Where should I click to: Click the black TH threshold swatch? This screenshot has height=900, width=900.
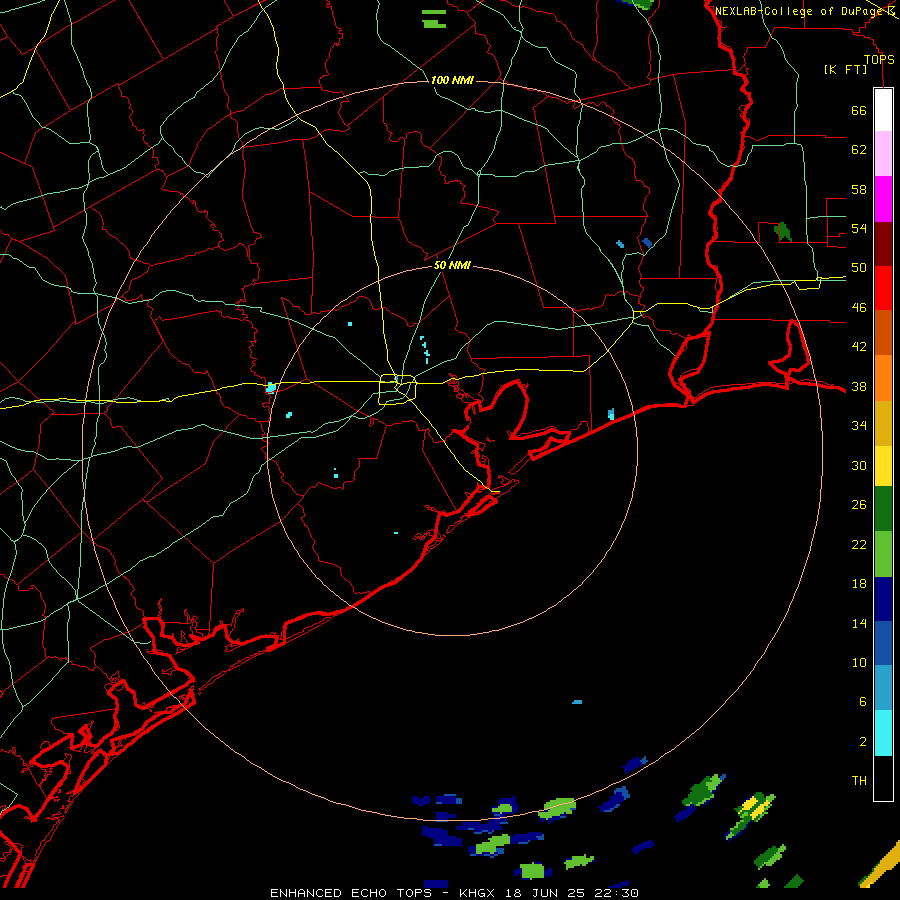(883, 778)
